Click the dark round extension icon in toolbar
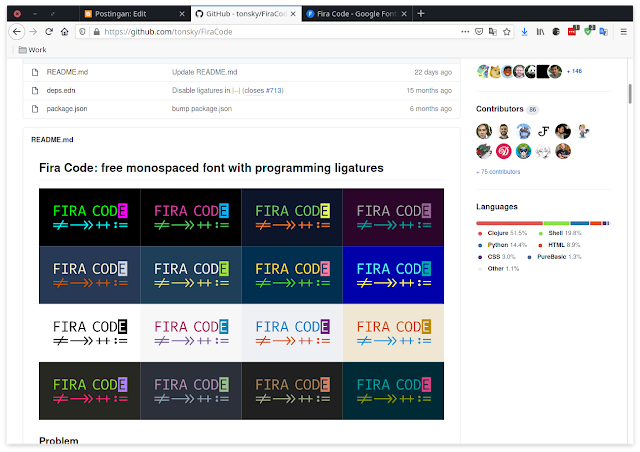 [556, 32]
